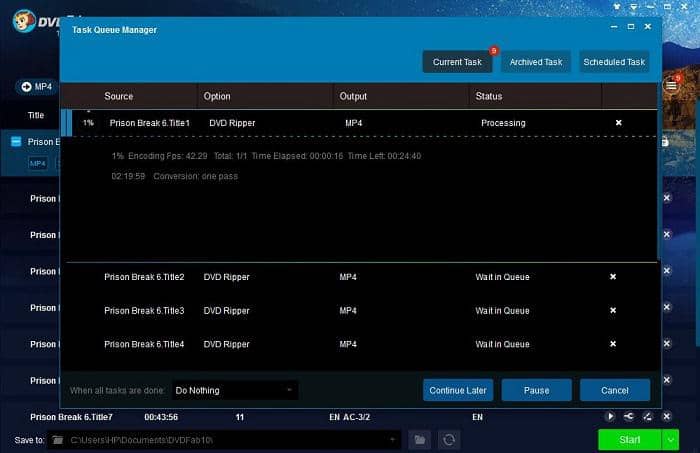The height and width of the screenshot is (453, 700).
Task: Pause the current conversion task
Action: coord(537,391)
